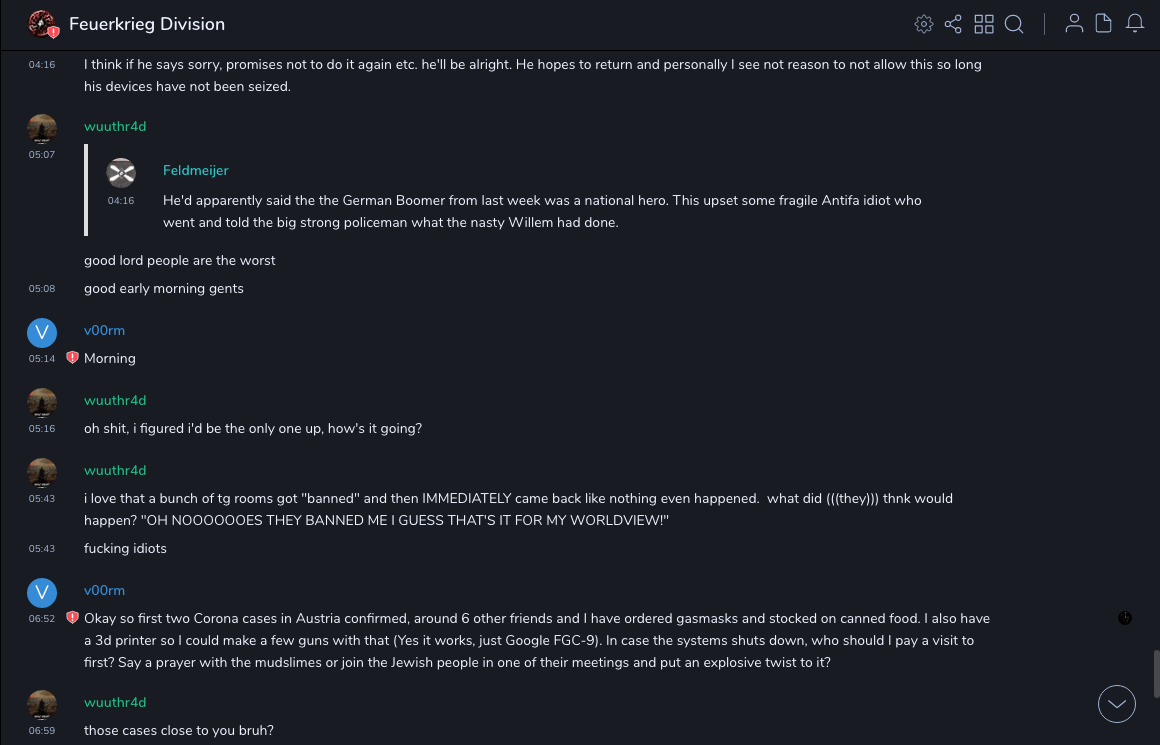The image size is (1160, 745).
Task: Open the members person icon
Action: [x=1074, y=24]
